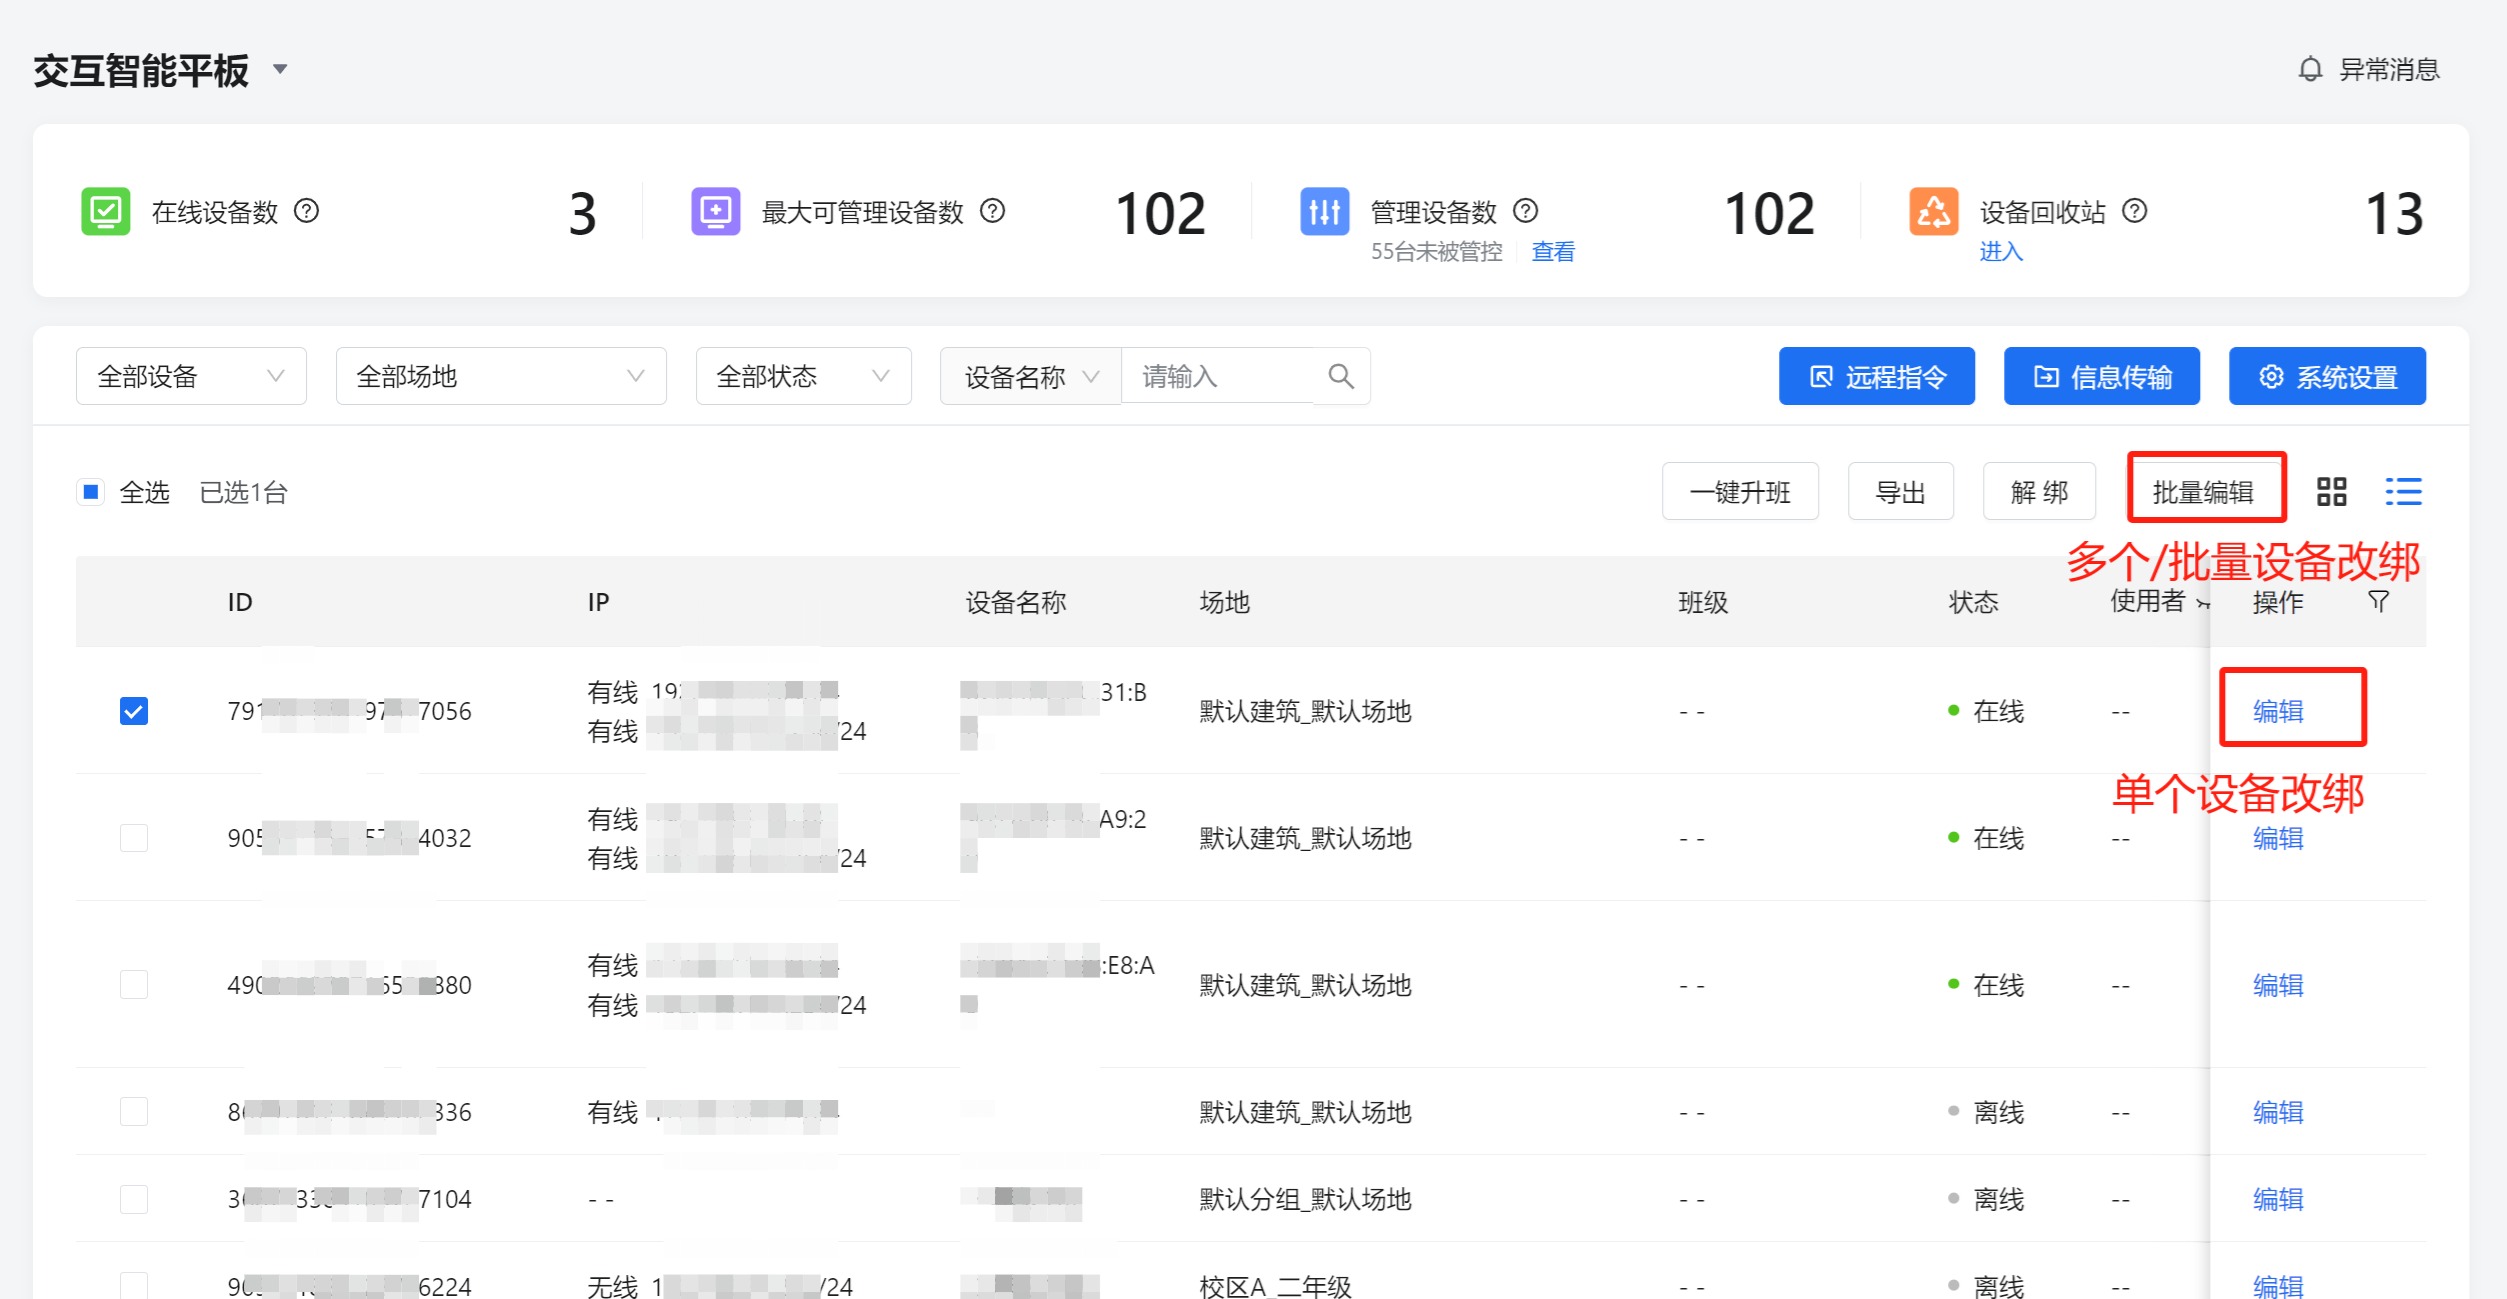Open the 全部设备 dropdown
Screen dimensions: 2507x1299
[x=191, y=376]
